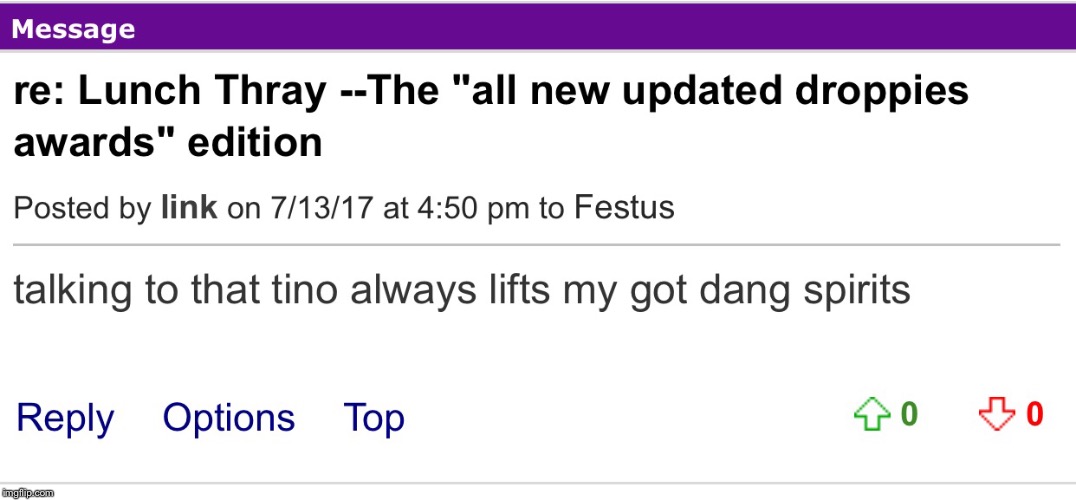The image size is (1076, 500).
Task: Click the 4:50 pm post time
Action: click(455, 208)
